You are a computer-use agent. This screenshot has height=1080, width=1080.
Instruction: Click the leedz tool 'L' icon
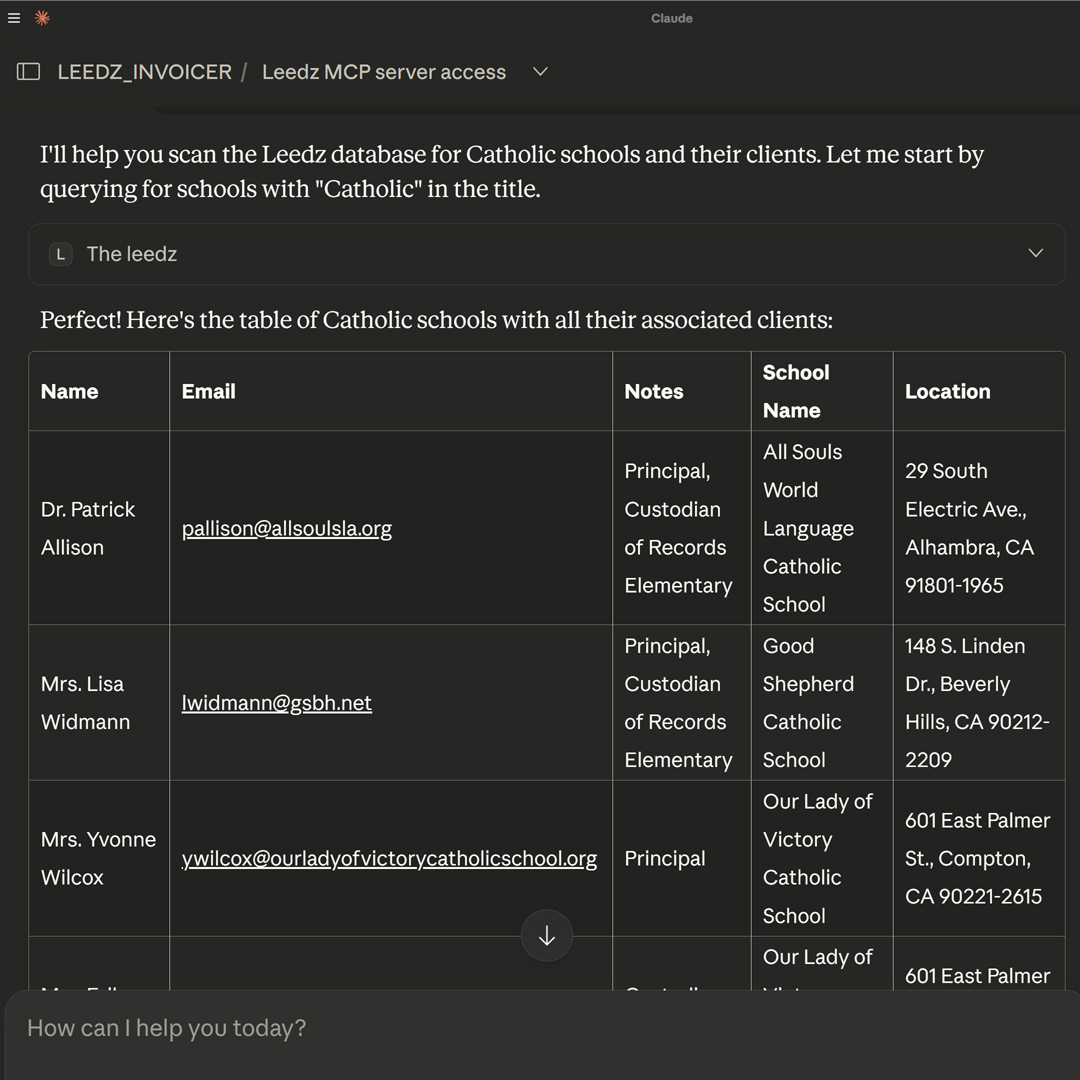tap(61, 254)
